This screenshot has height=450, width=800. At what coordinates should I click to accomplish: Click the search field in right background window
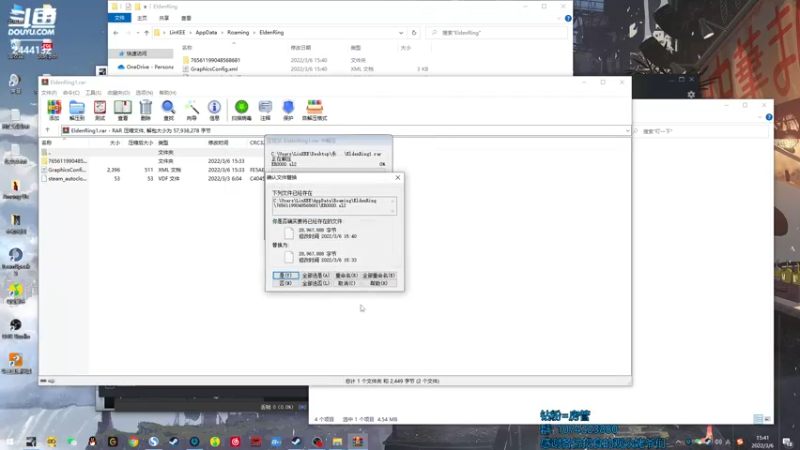tap(701, 131)
